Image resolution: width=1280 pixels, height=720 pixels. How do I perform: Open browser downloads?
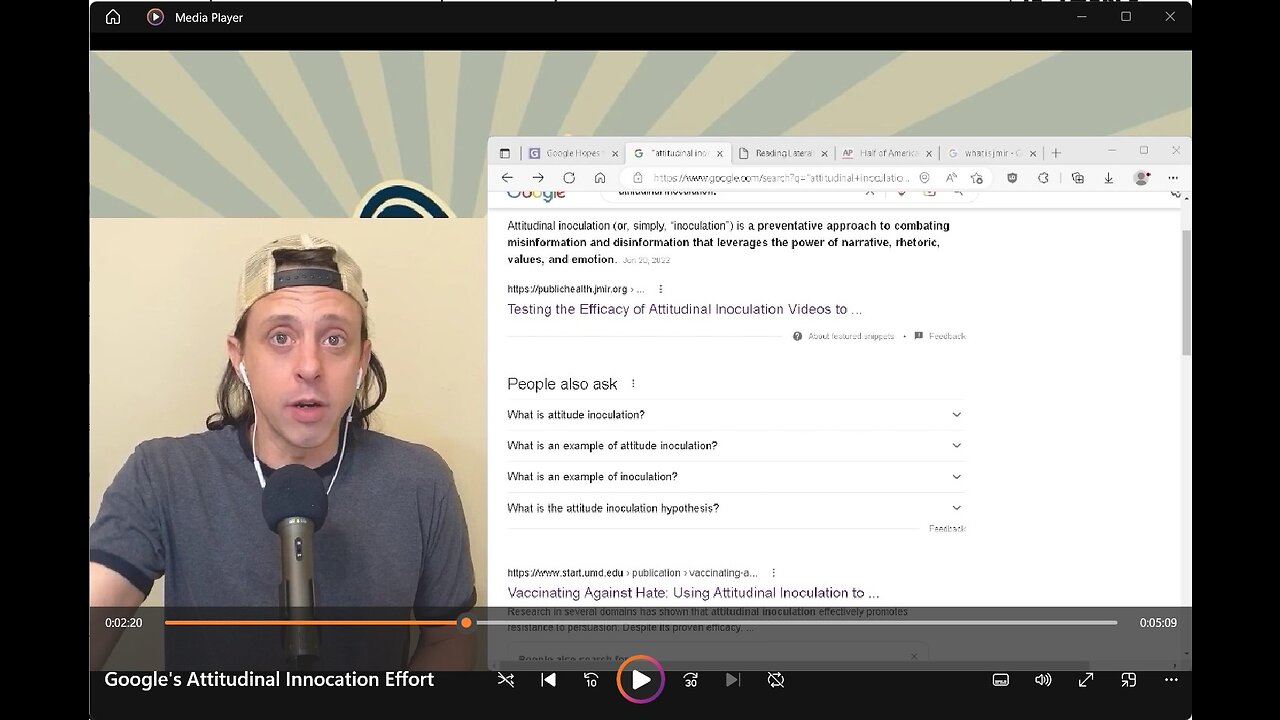coord(1108,178)
